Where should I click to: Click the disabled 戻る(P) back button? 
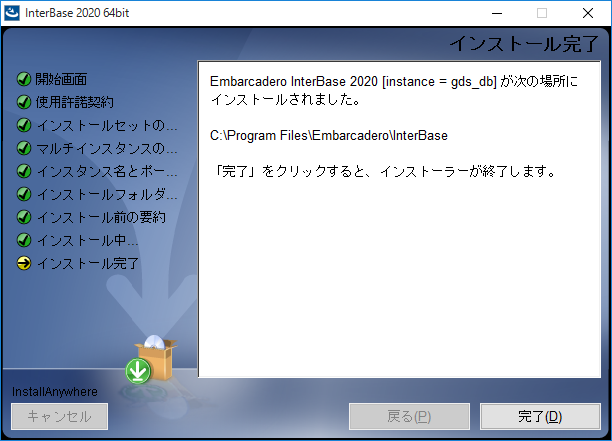pos(409,416)
